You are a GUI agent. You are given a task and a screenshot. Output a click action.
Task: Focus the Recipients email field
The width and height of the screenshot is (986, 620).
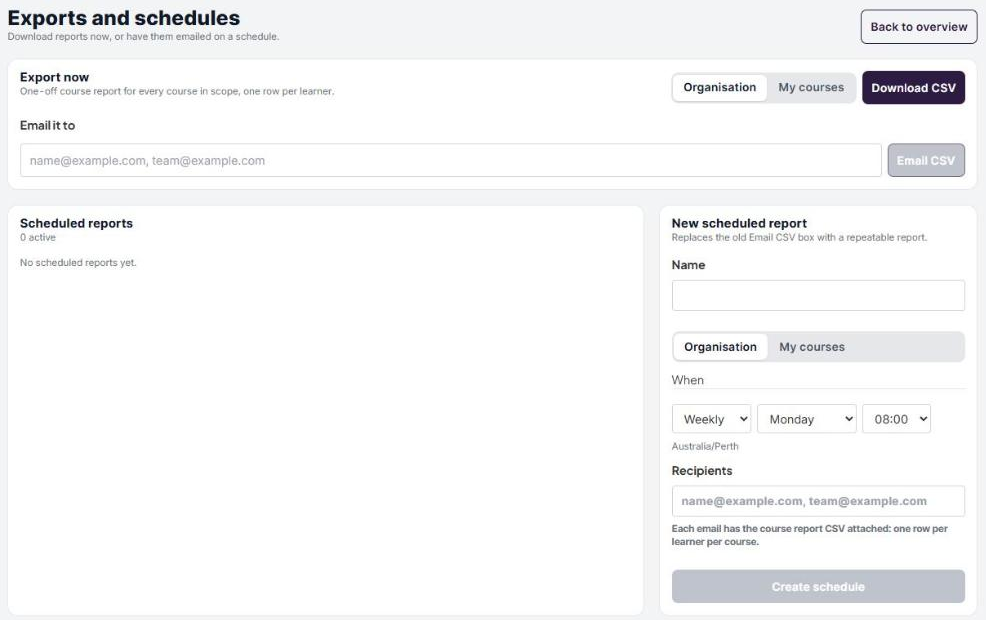[x=817, y=501]
